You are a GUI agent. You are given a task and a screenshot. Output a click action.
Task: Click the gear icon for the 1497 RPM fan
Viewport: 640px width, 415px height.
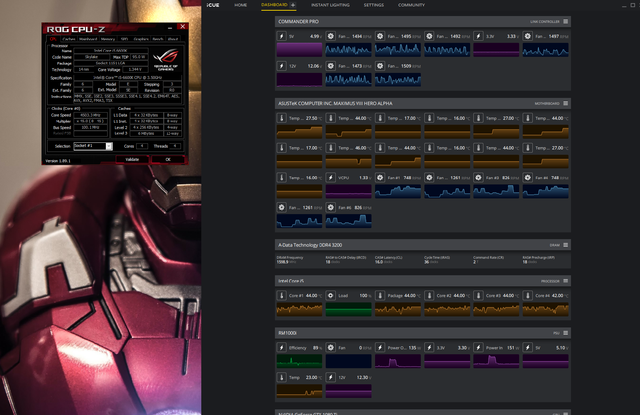[x=527, y=36]
